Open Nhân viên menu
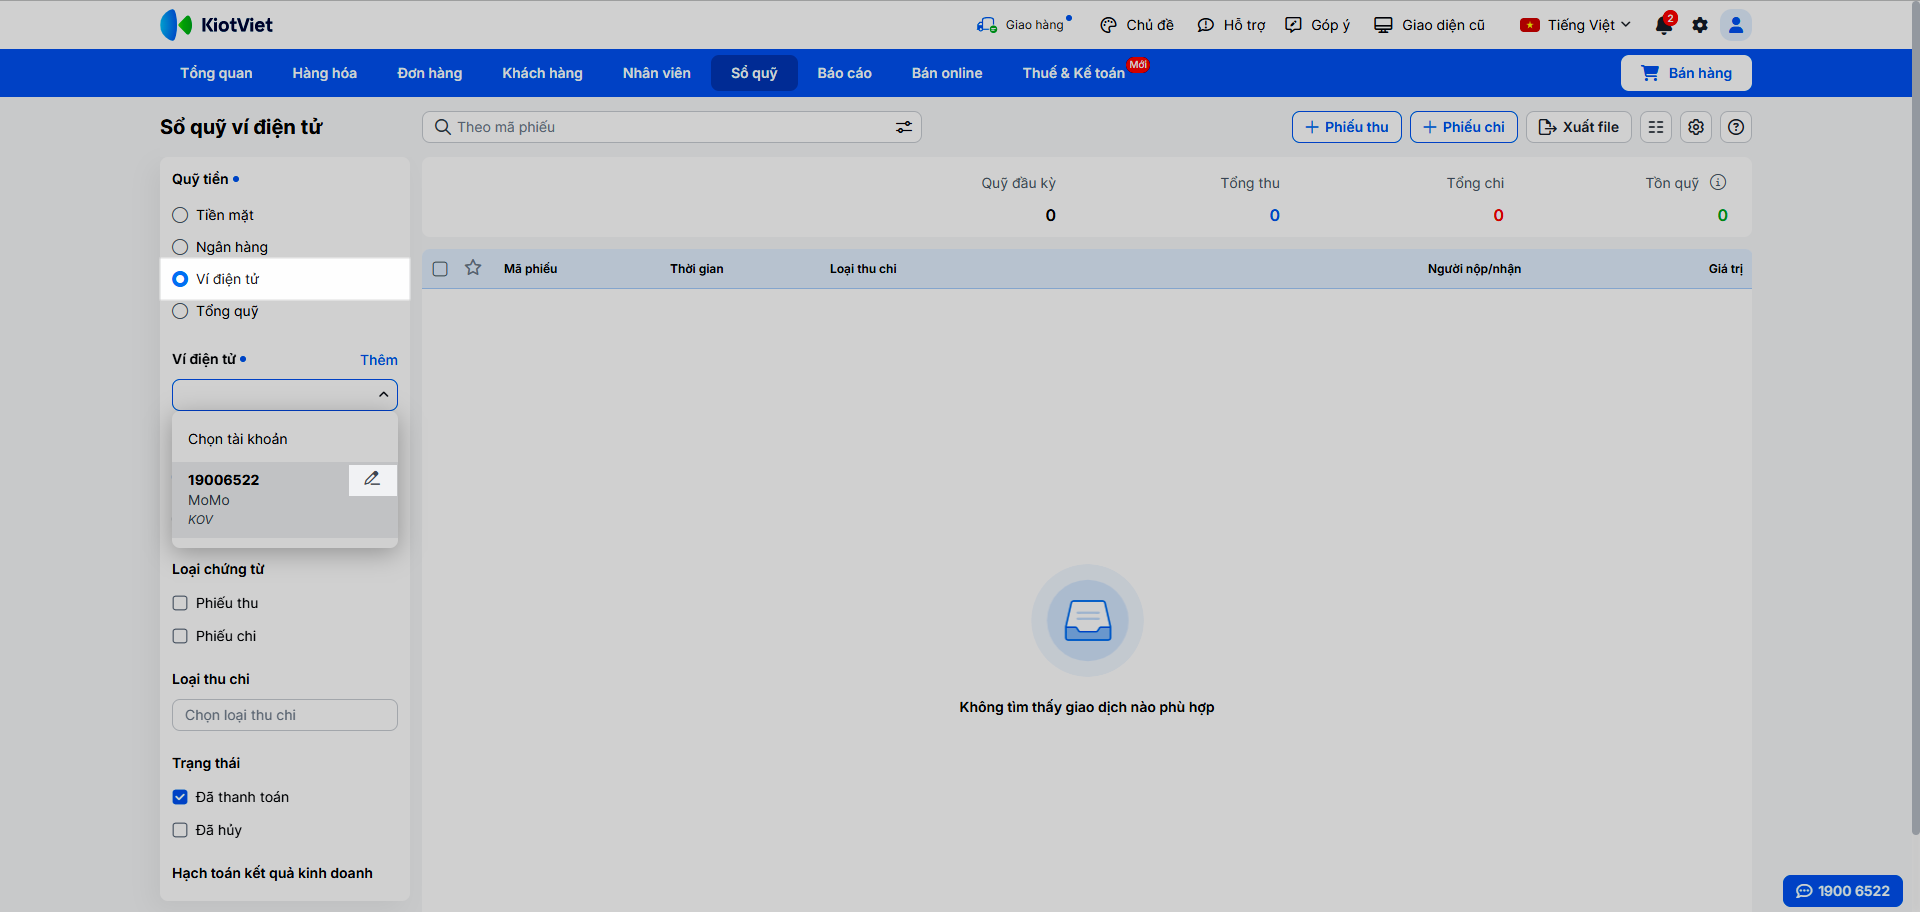The image size is (1920, 912). [x=657, y=73]
